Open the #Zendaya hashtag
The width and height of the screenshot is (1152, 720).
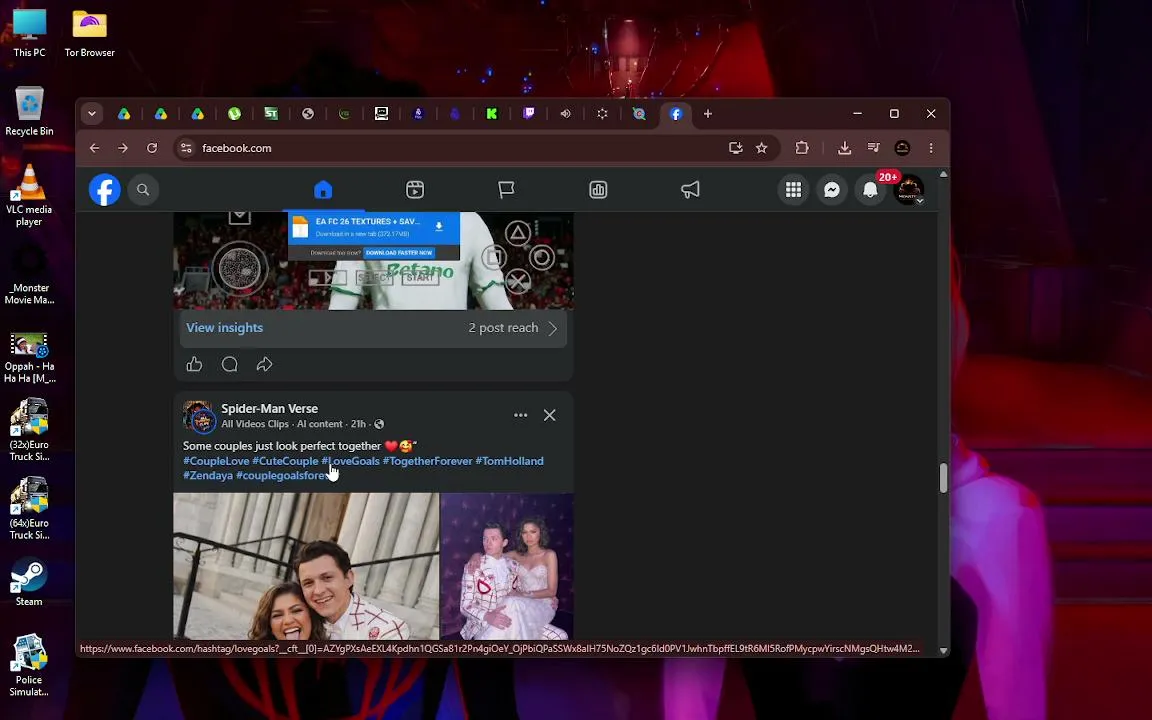[x=208, y=475]
